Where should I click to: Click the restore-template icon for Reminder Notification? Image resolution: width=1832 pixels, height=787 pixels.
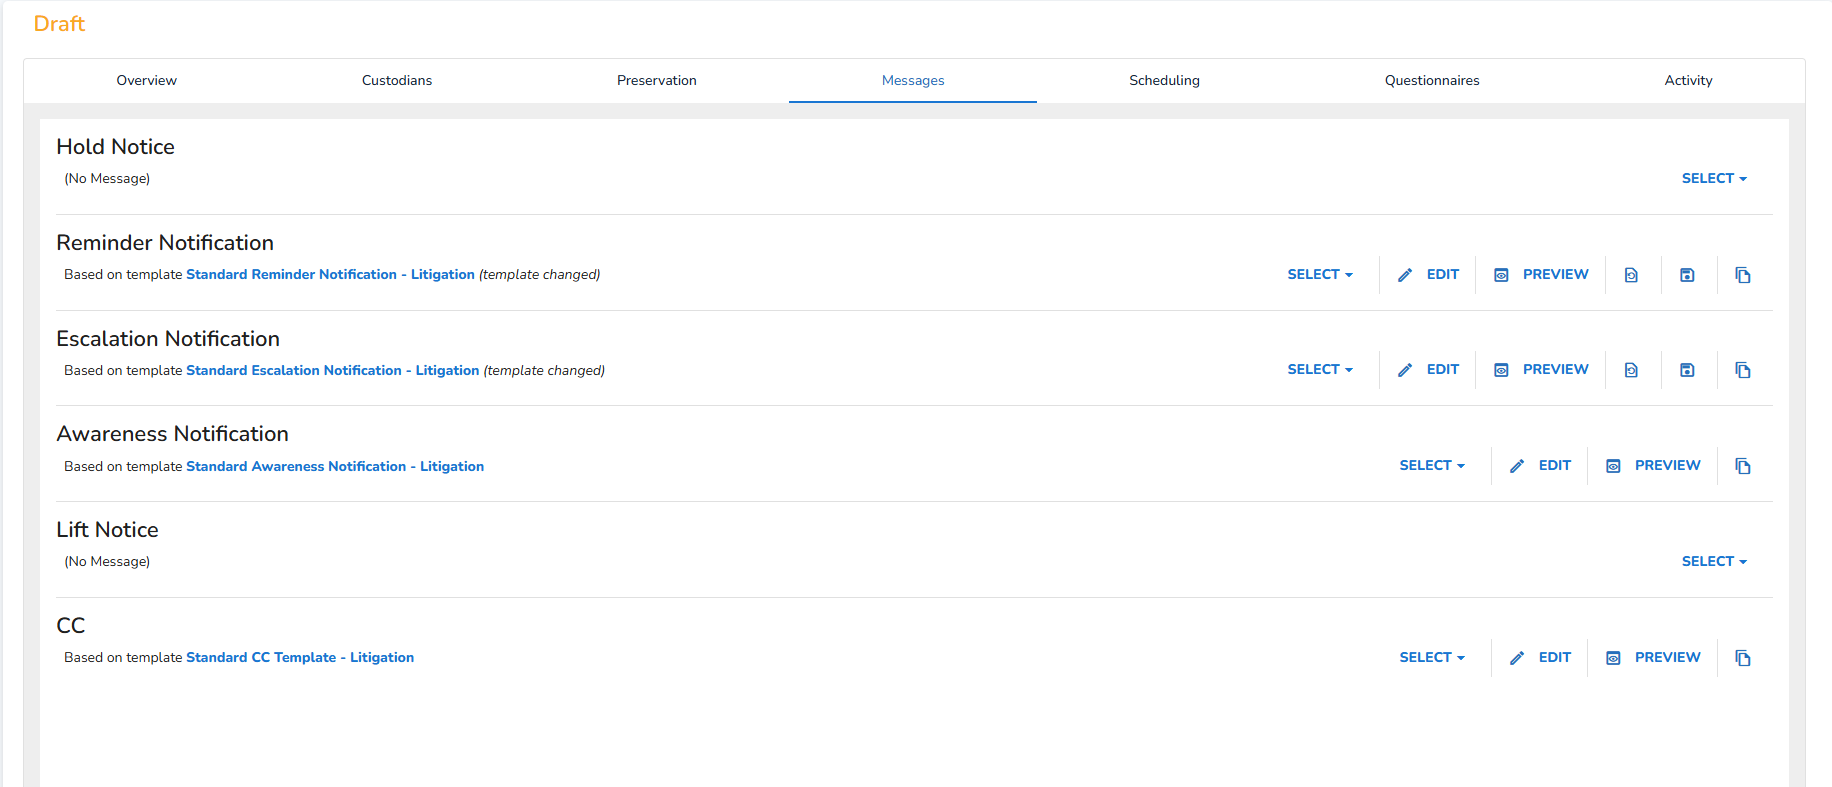pos(1631,275)
